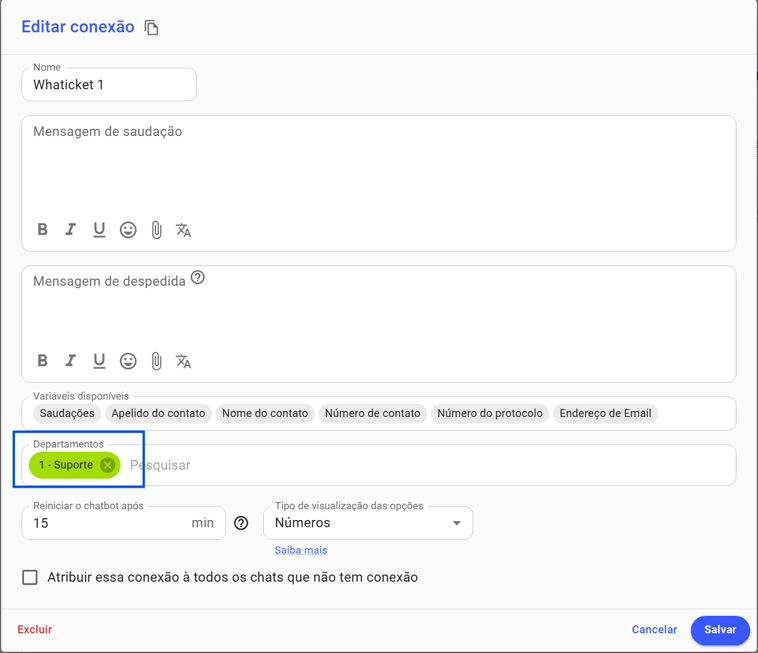
Task: Open emoji picker in the greeting message editor
Action: [128, 230]
